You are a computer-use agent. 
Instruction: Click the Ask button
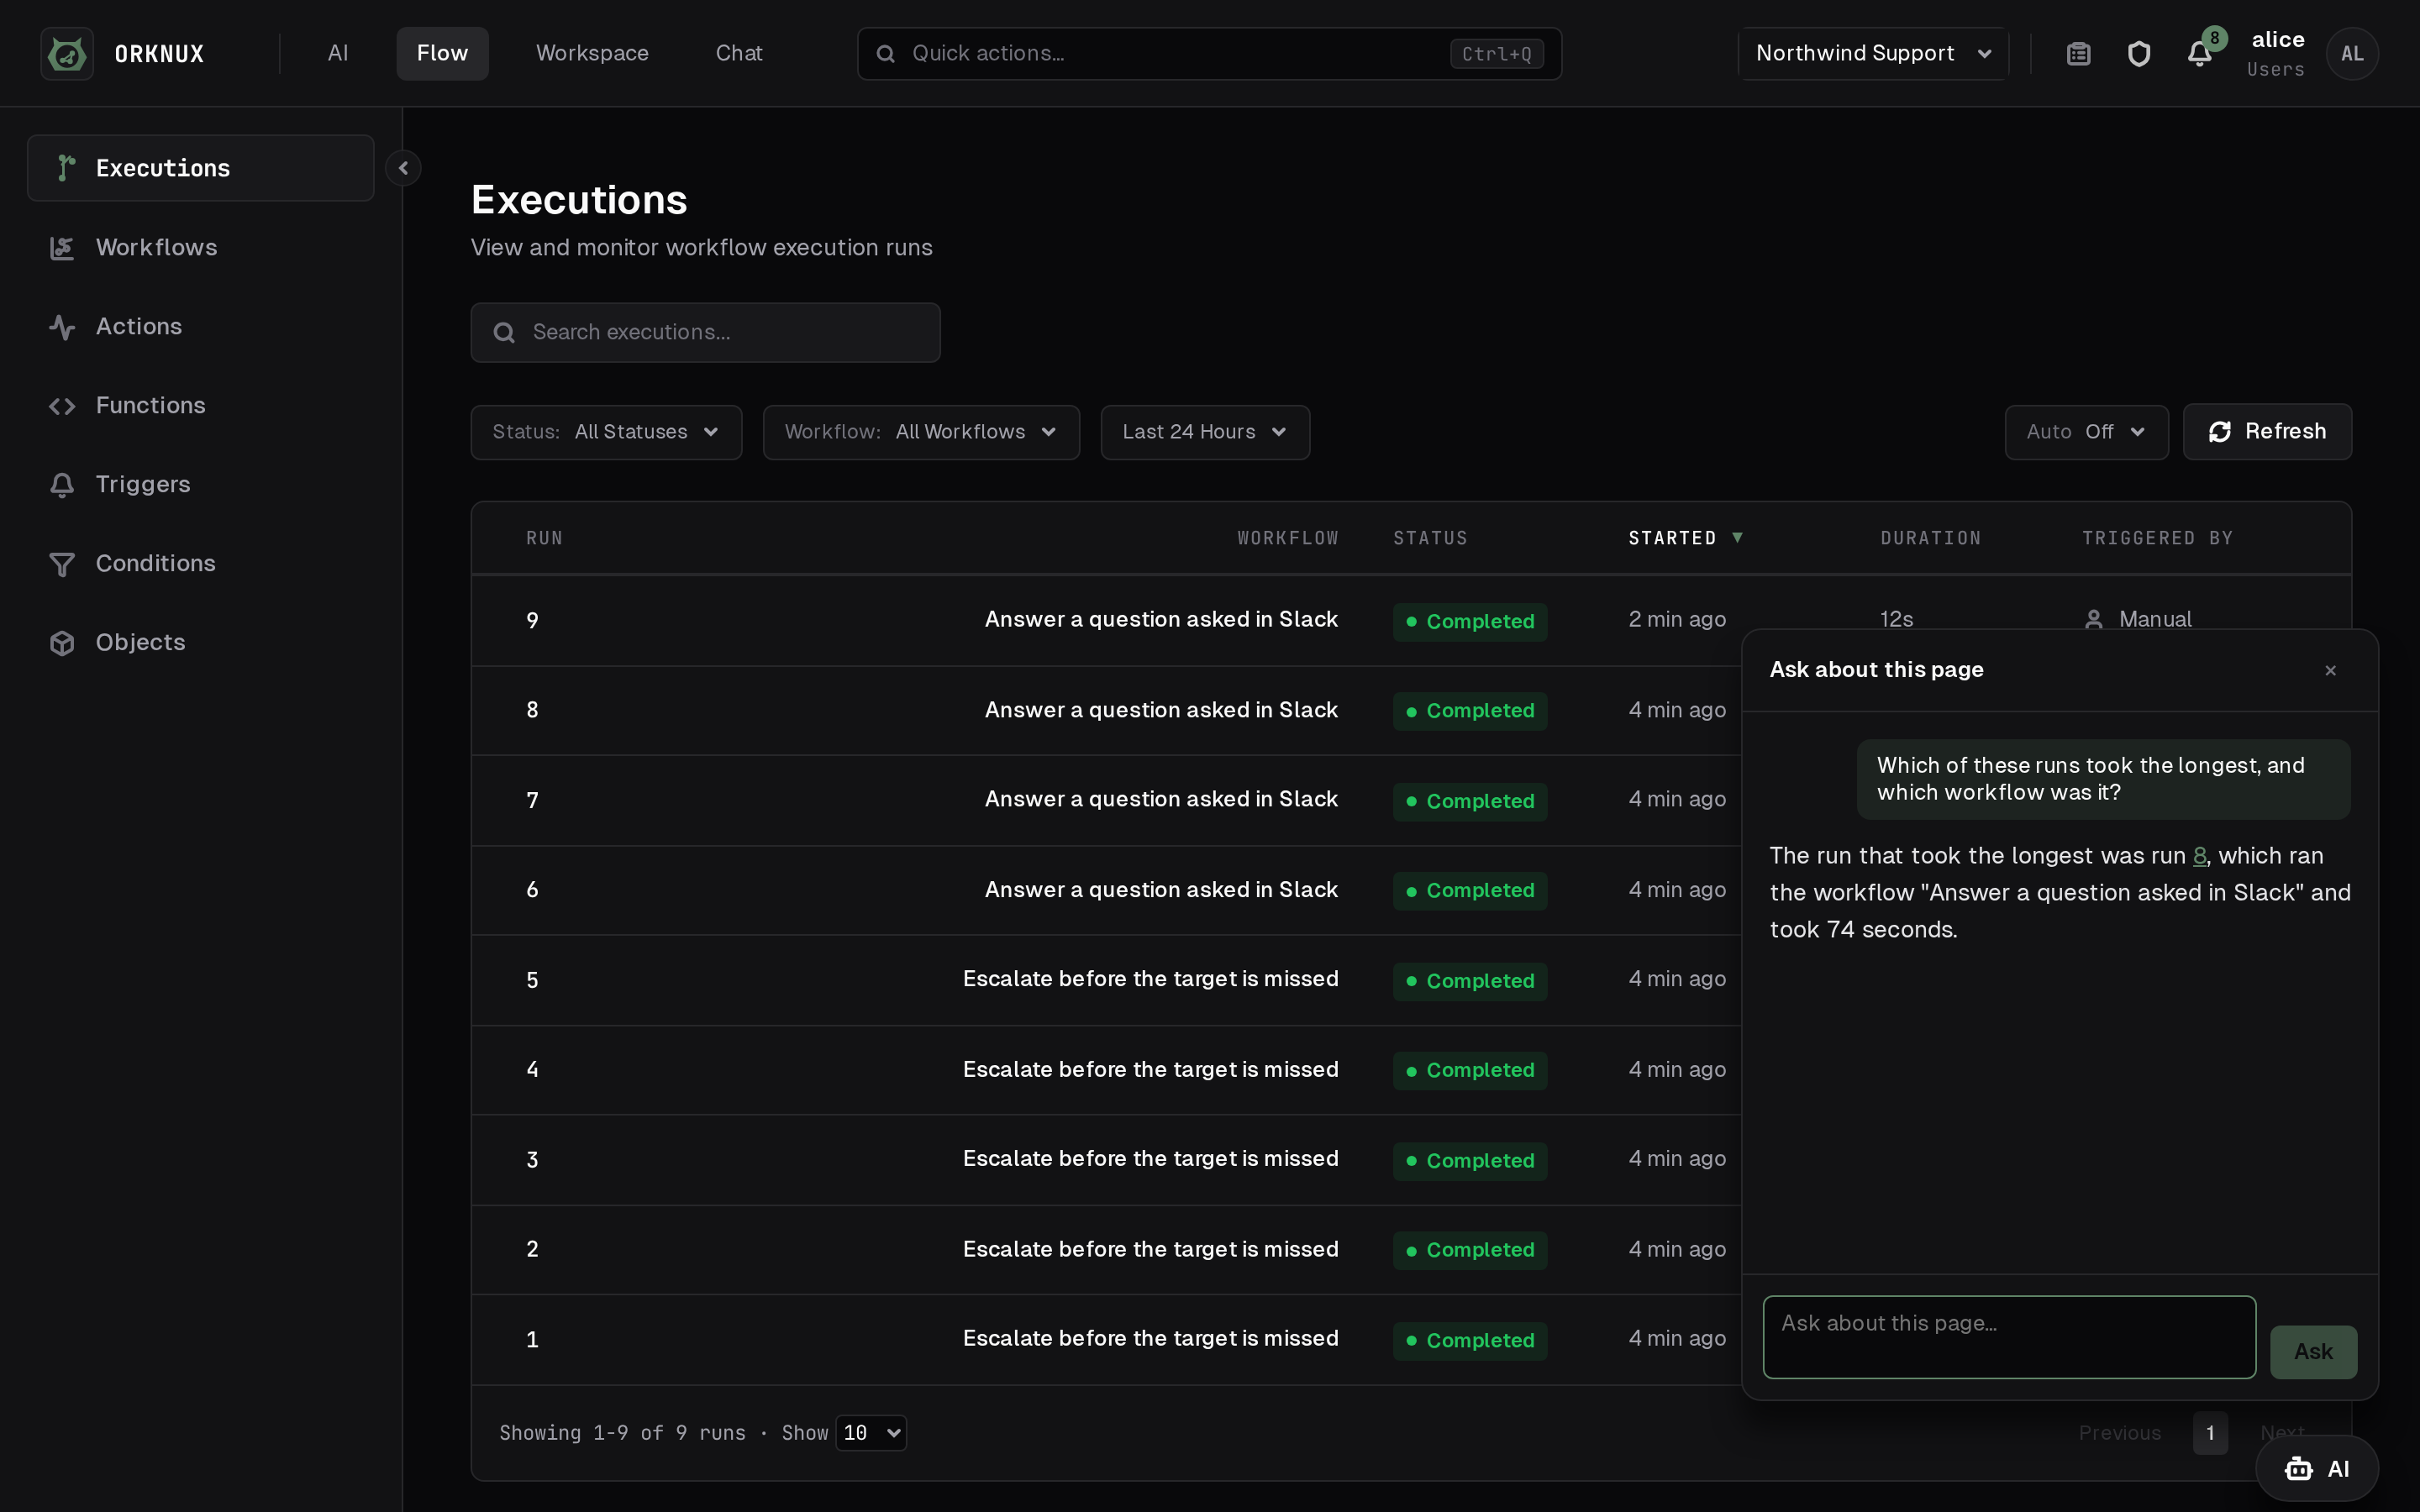2313,1351
